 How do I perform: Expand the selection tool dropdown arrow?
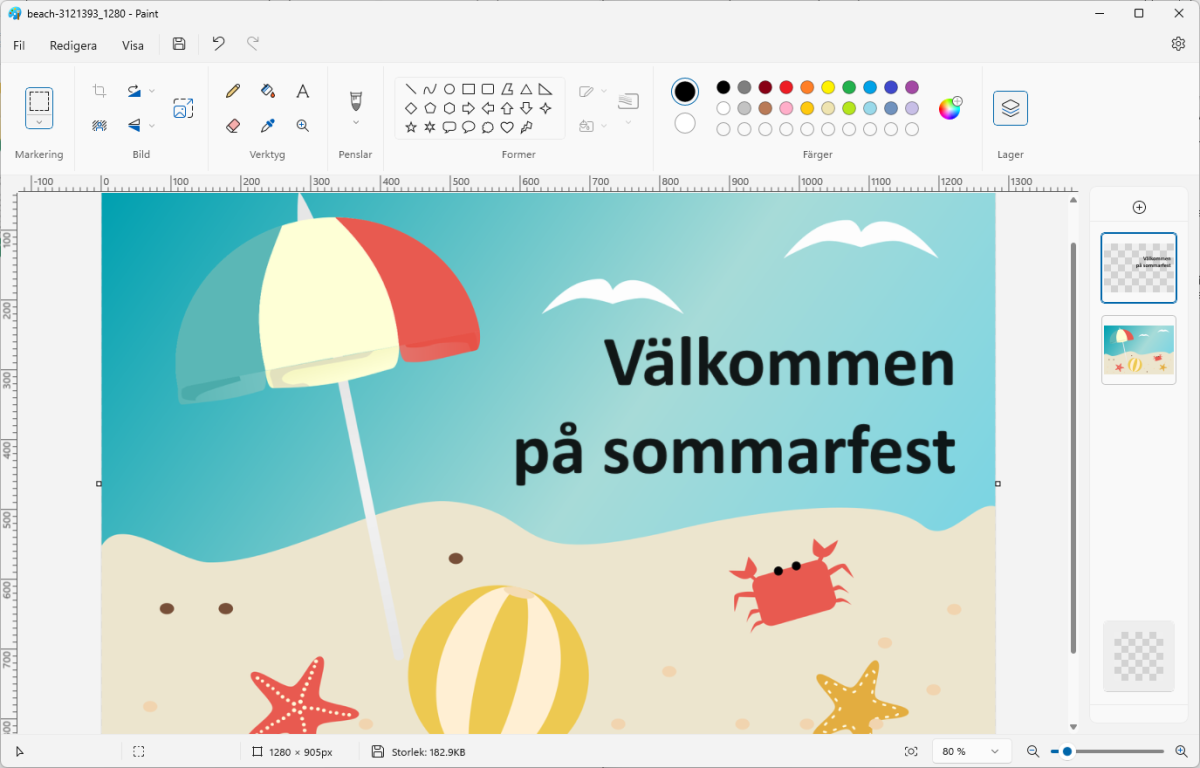pos(39,122)
